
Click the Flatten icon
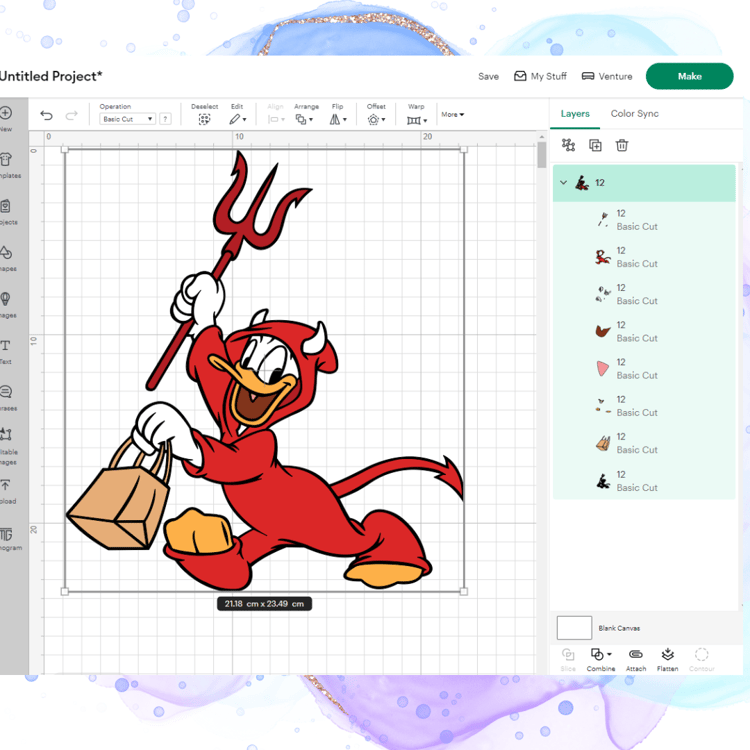click(x=668, y=654)
